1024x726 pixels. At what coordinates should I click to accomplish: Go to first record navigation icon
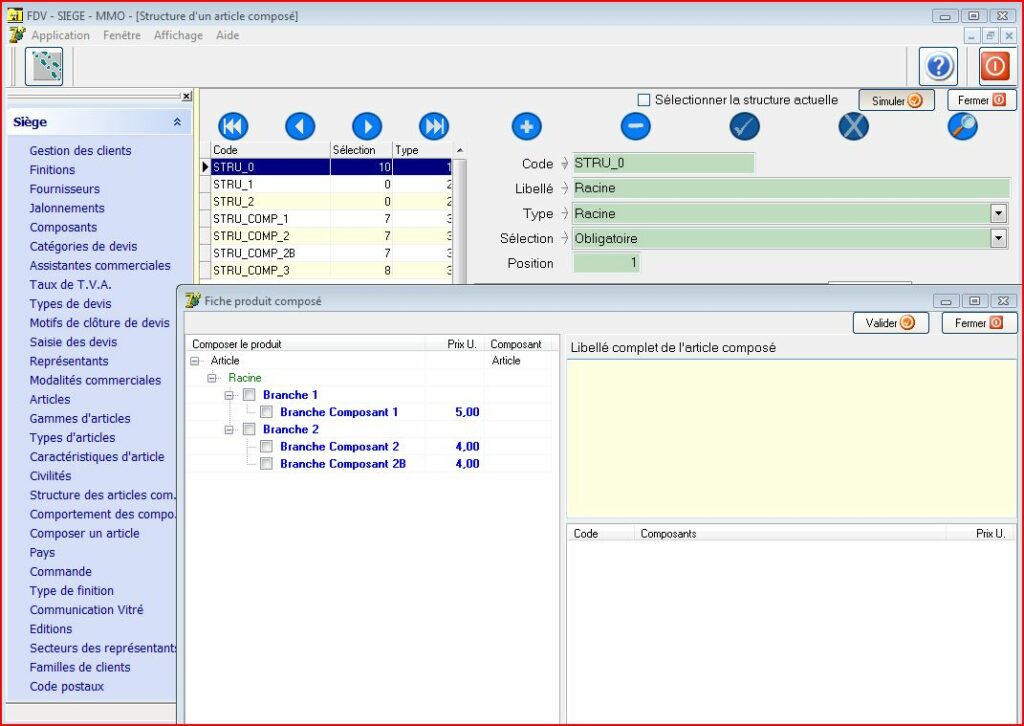pos(233,126)
